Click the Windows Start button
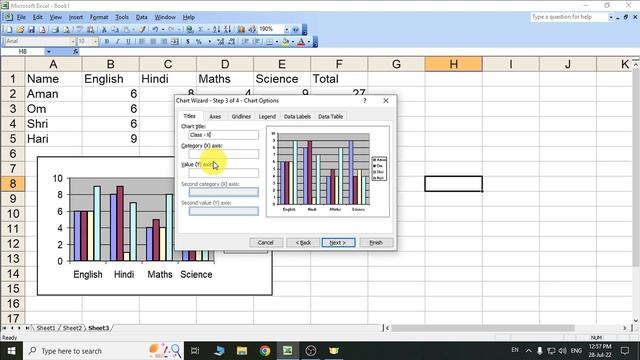Screen dimensions: 640x360 [x=11, y=351]
